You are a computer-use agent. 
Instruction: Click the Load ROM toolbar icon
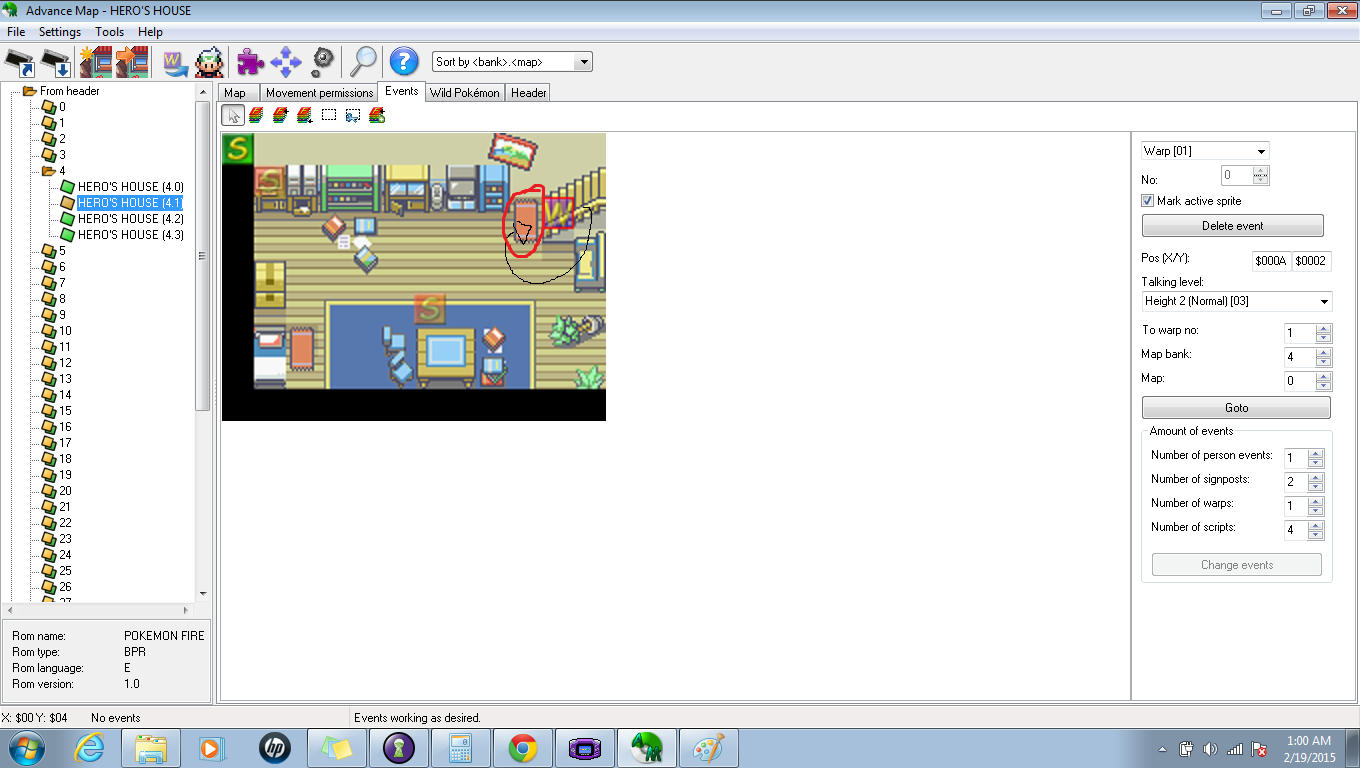tap(20, 61)
